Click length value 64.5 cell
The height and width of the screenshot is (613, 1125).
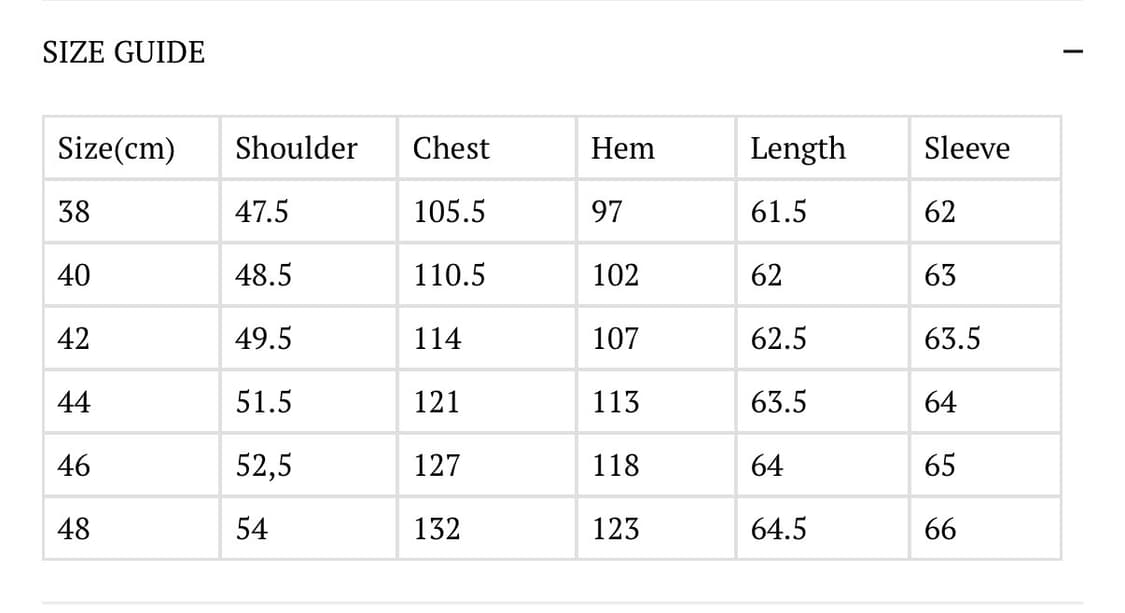coord(778,528)
